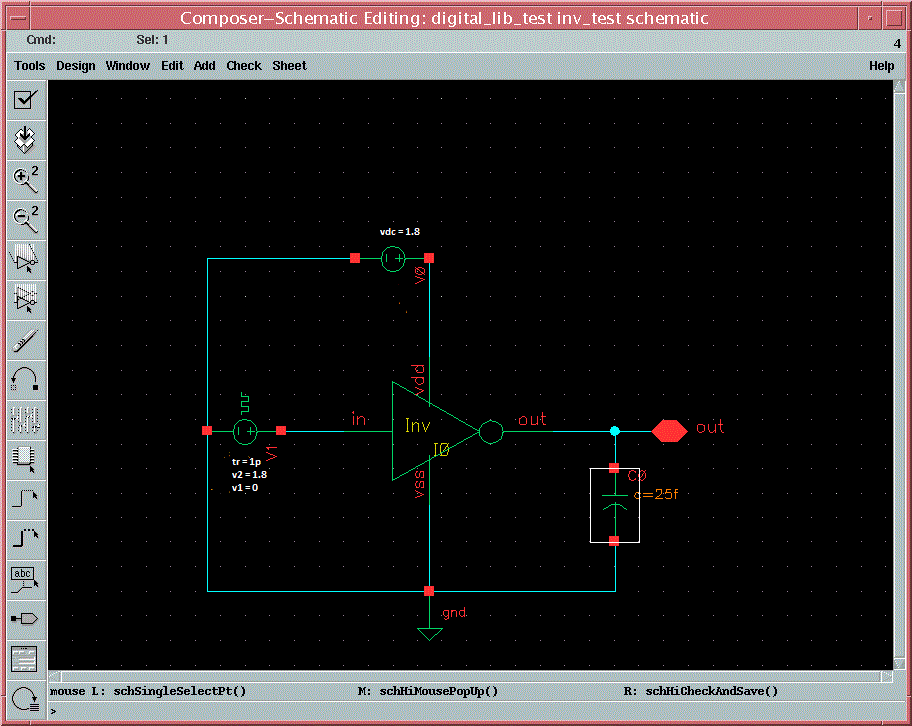Open the object Properties tool
Viewport: 912px width, 726px height.
(26, 419)
